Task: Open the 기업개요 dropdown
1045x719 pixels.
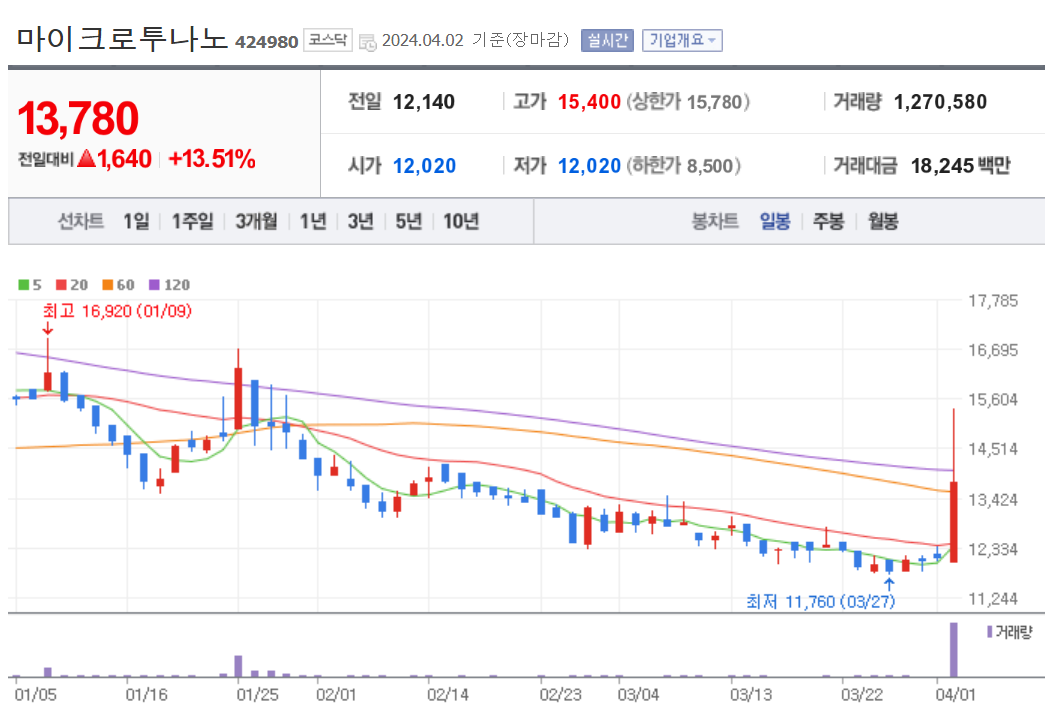Action: tap(682, 41)
